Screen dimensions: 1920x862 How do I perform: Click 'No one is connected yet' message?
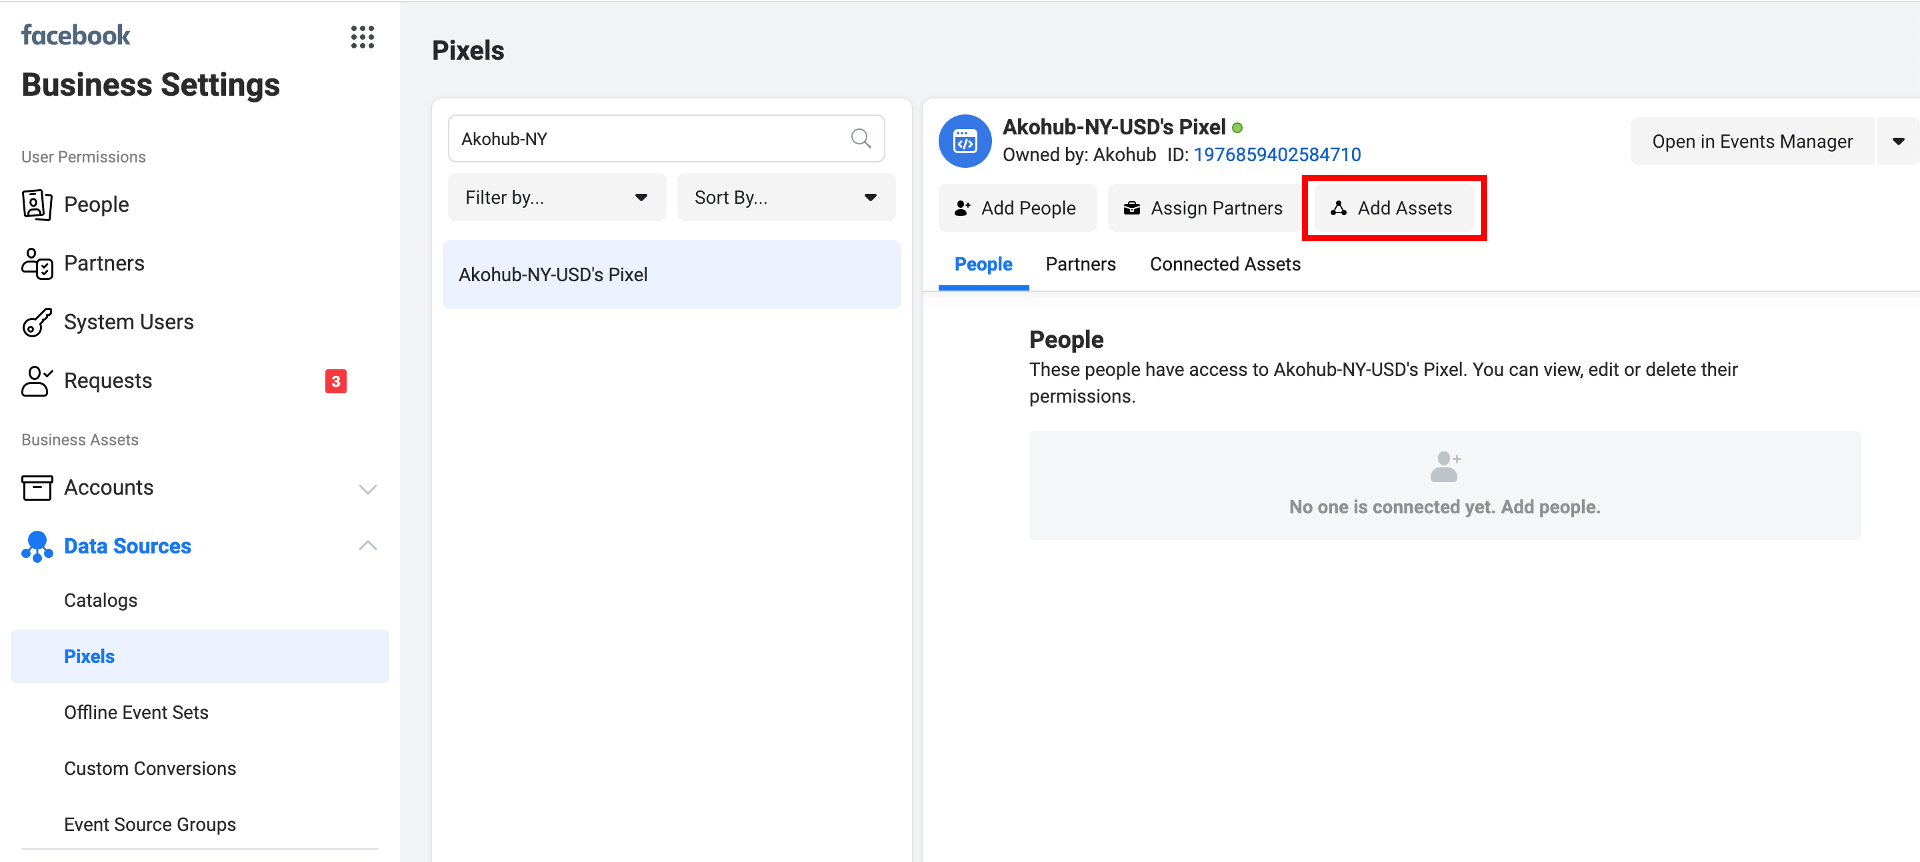pos(1445,507)
